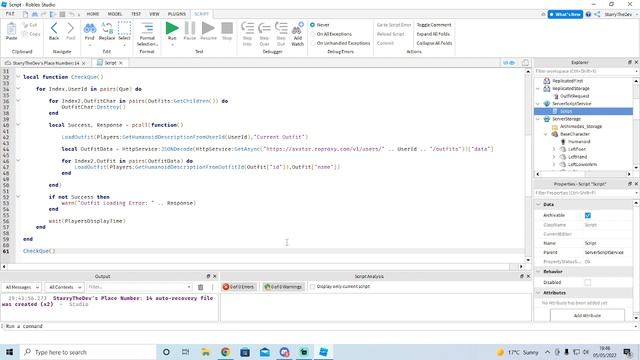Click the Pause icon in the Test group
640x360 pixels.
coord(190,28)
